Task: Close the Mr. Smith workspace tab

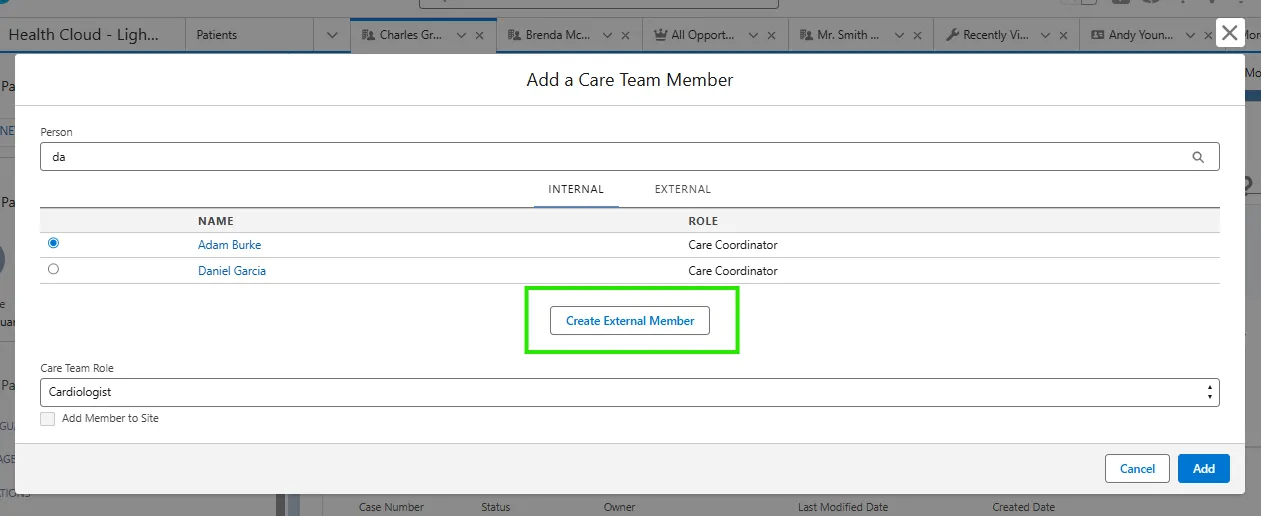Action: tap(917, 35)
